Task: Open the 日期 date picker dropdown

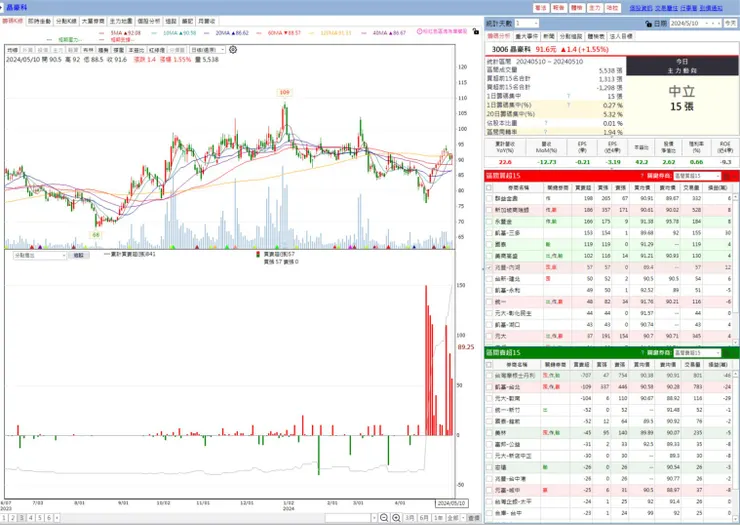Action: point(707,23)
